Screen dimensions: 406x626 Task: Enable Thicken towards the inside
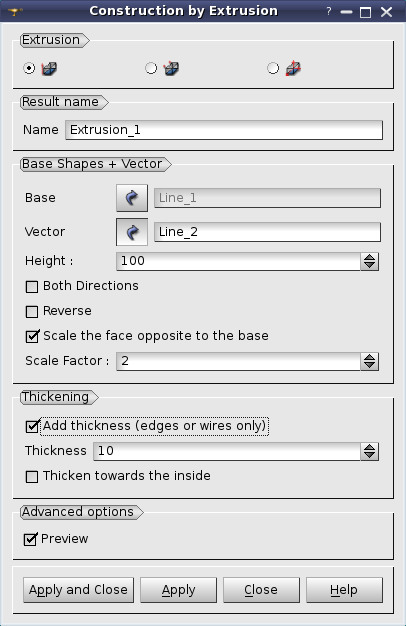coord(32,476)
